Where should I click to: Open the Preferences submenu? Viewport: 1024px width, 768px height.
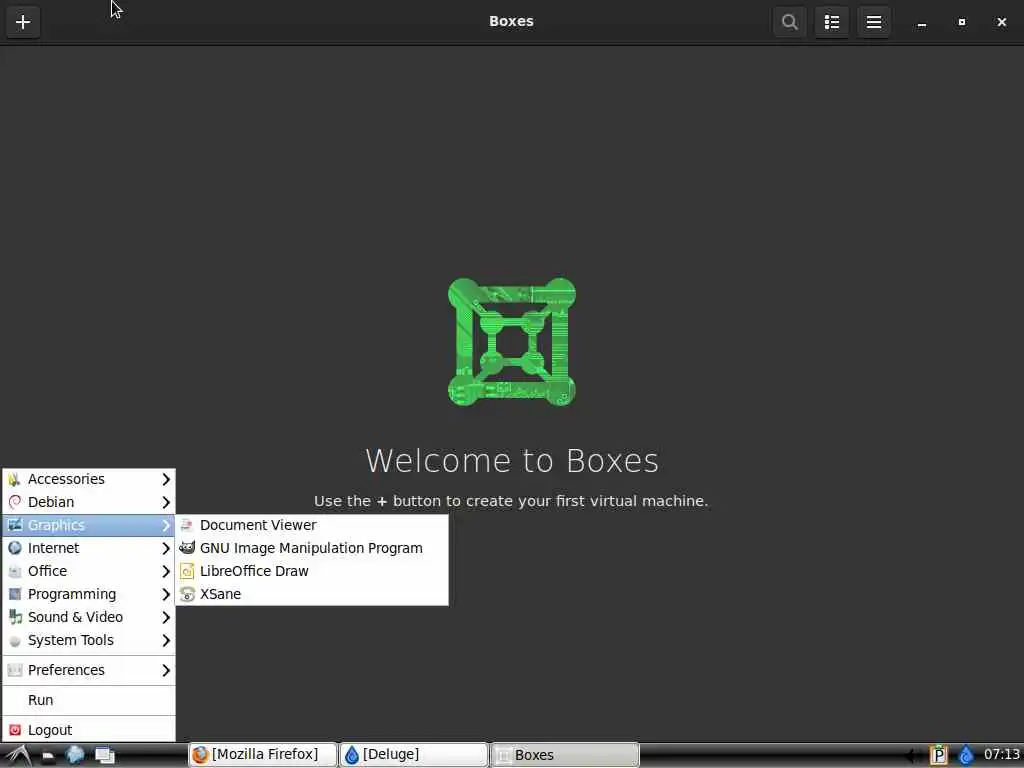[89, 670]
